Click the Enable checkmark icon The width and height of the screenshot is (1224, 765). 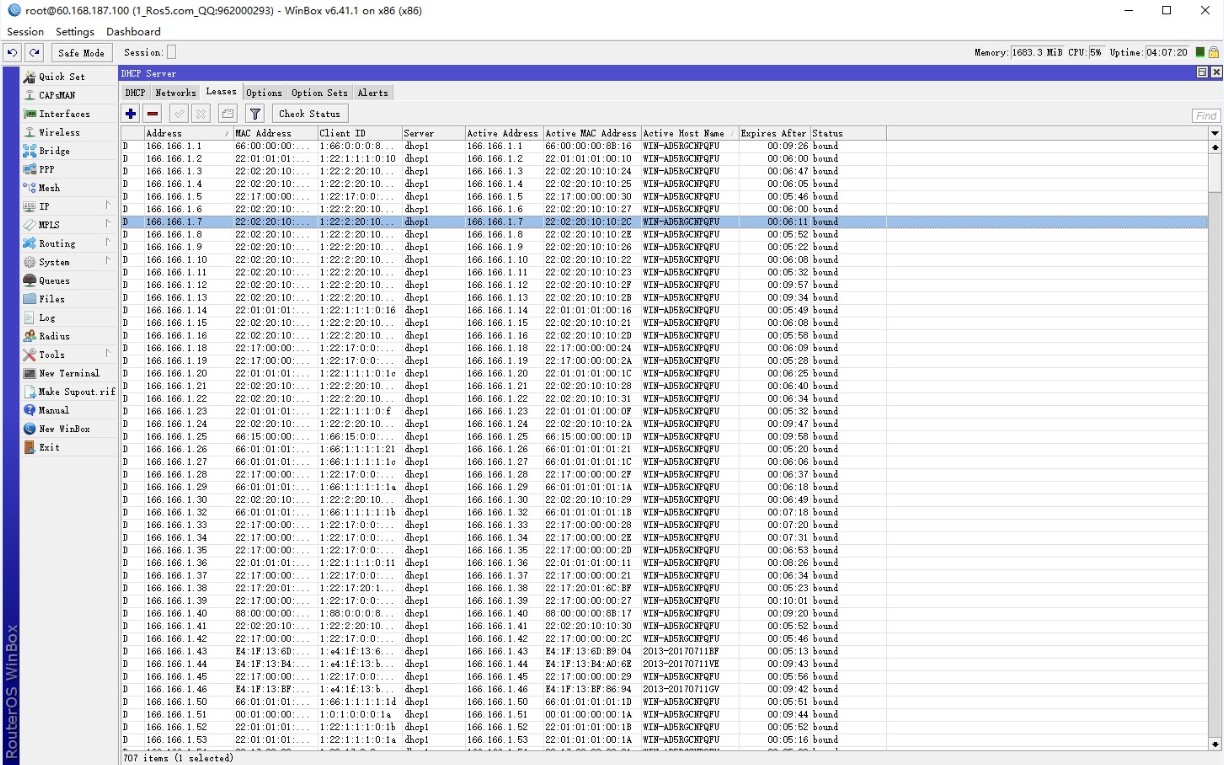click(x=179, y=114)
